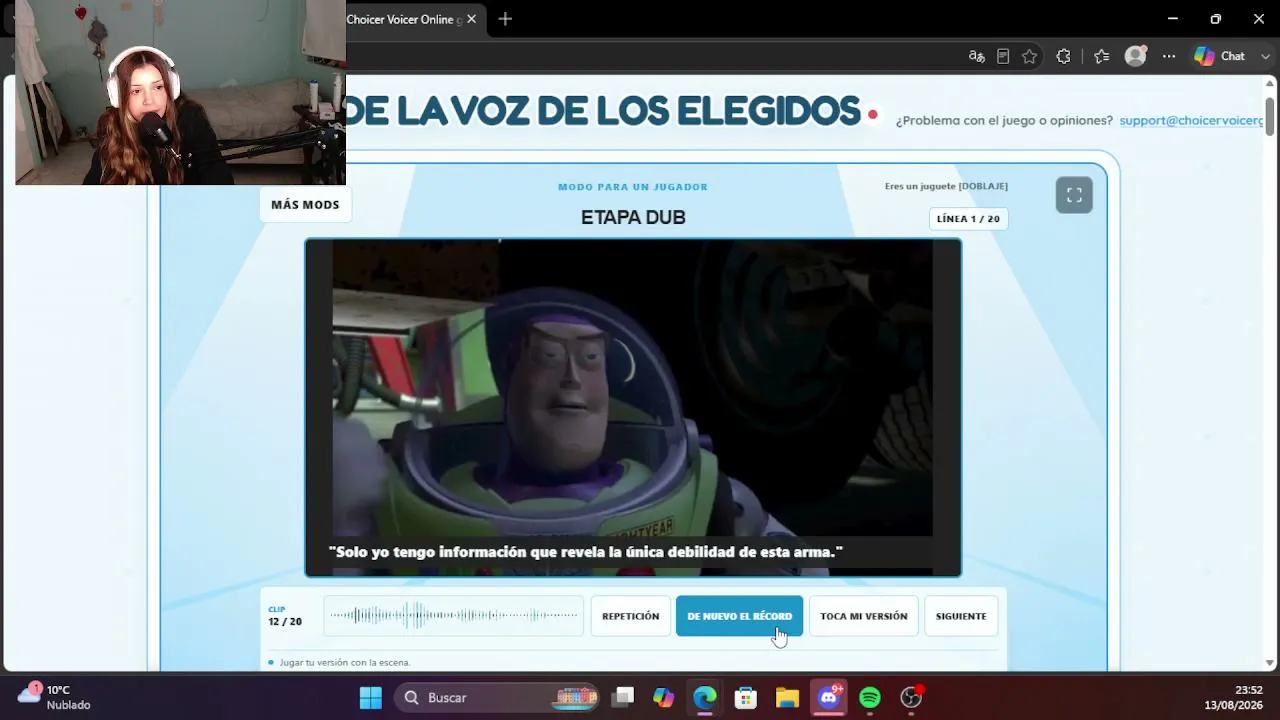Viewport: 1280px width, 720px height.
Task: Click the subtitle line about 'única debilidad'
Action: pos(586,552)
